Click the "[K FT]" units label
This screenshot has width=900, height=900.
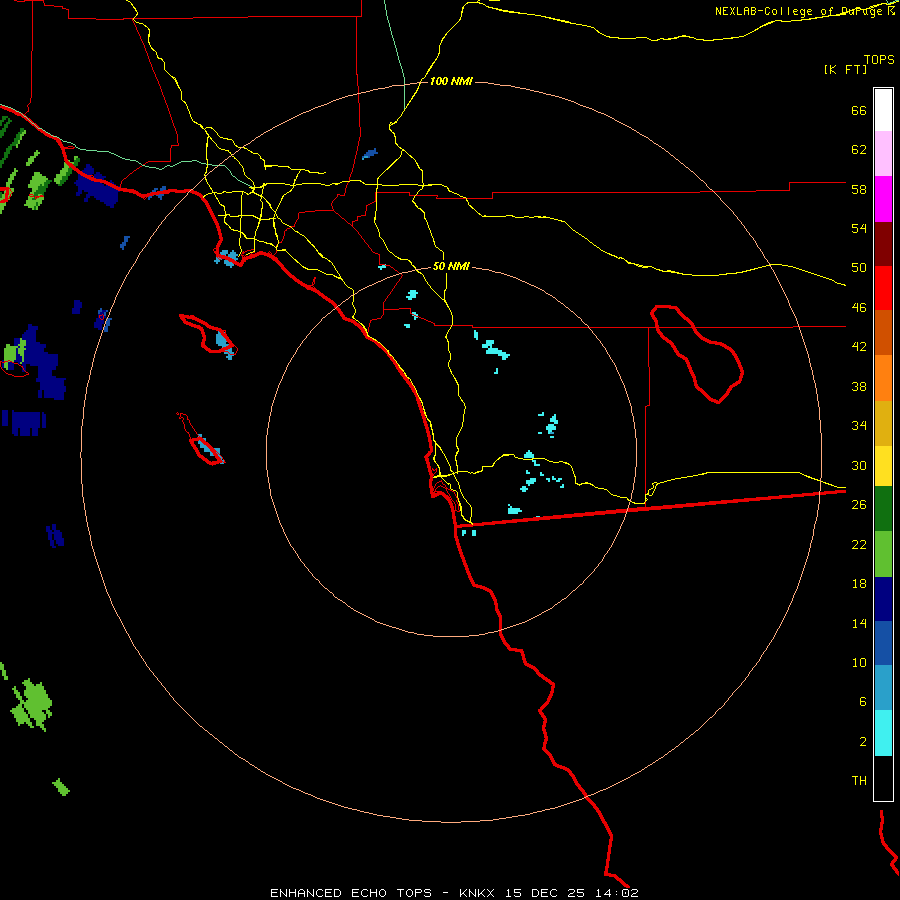(x=845, y=70)
